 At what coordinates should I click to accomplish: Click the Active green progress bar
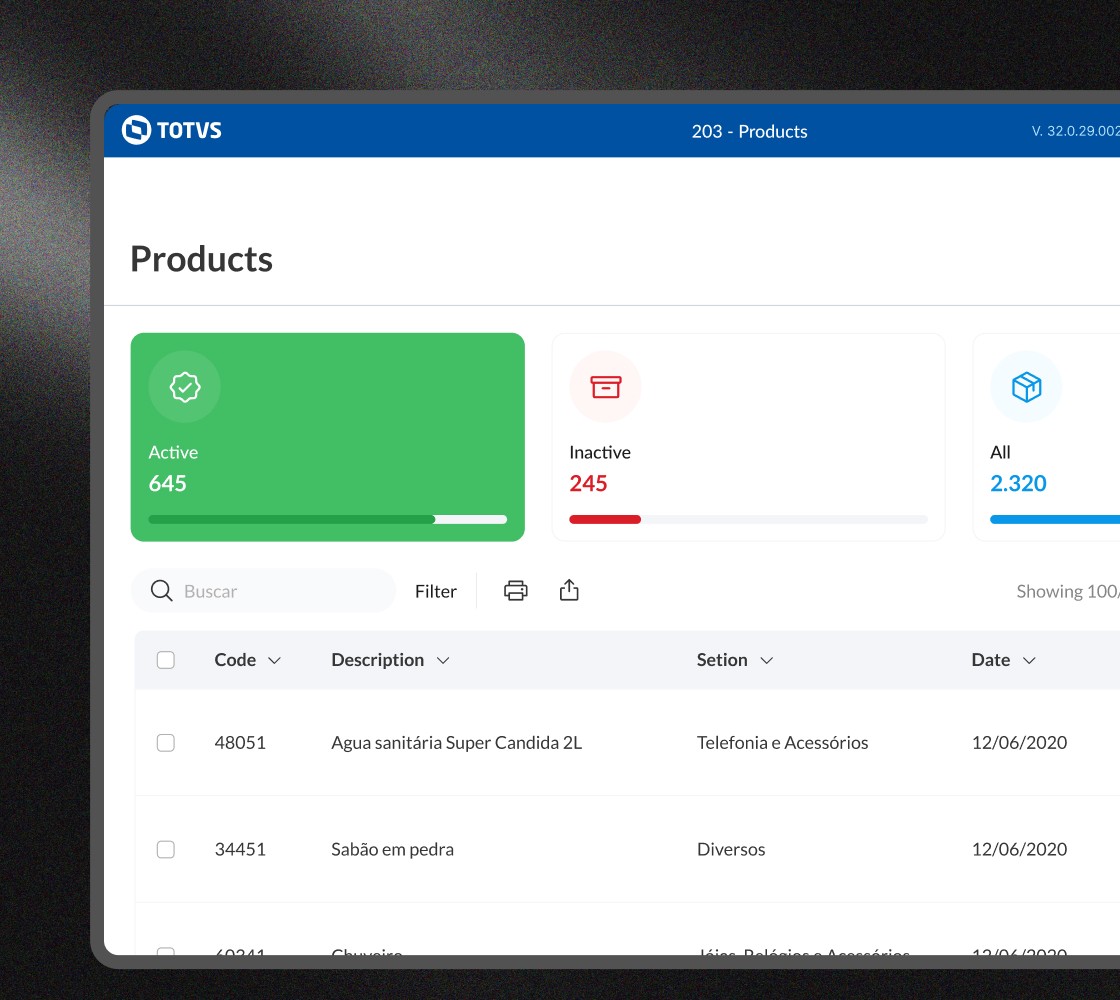tap(328, 519)
